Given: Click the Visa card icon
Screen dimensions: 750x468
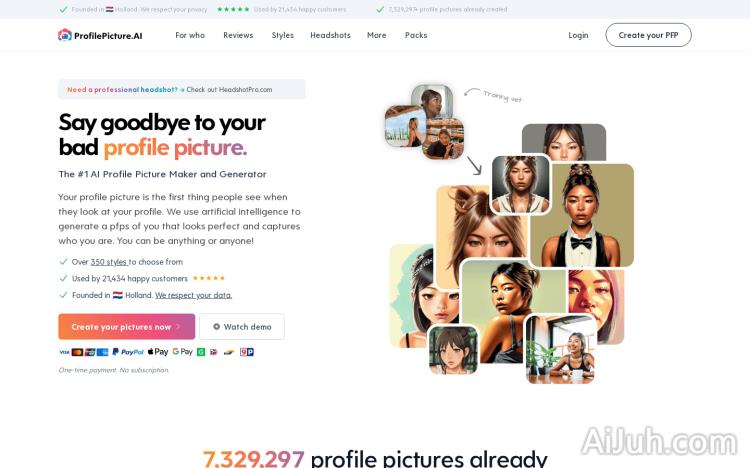Looking at the screenshot, I should 64,352.
